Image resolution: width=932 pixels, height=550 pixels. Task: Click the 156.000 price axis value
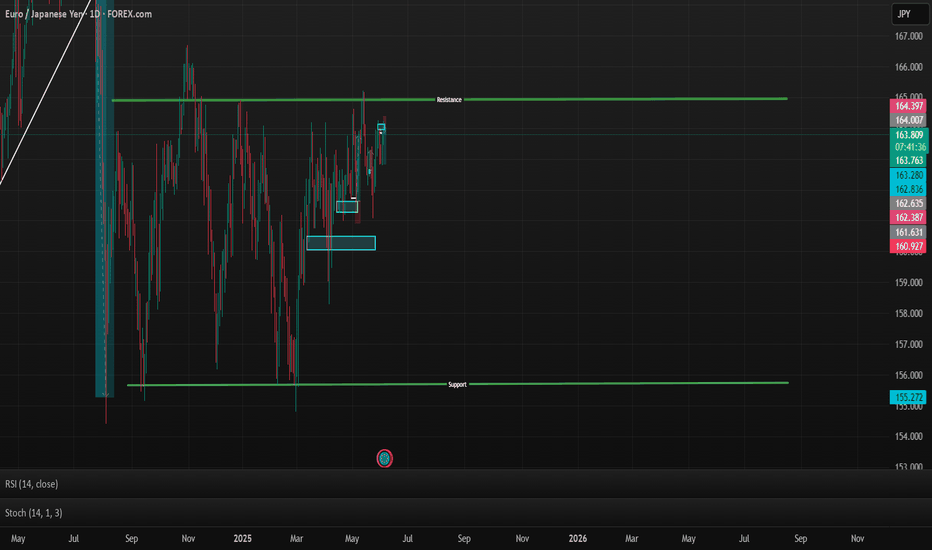pos(909,375)
